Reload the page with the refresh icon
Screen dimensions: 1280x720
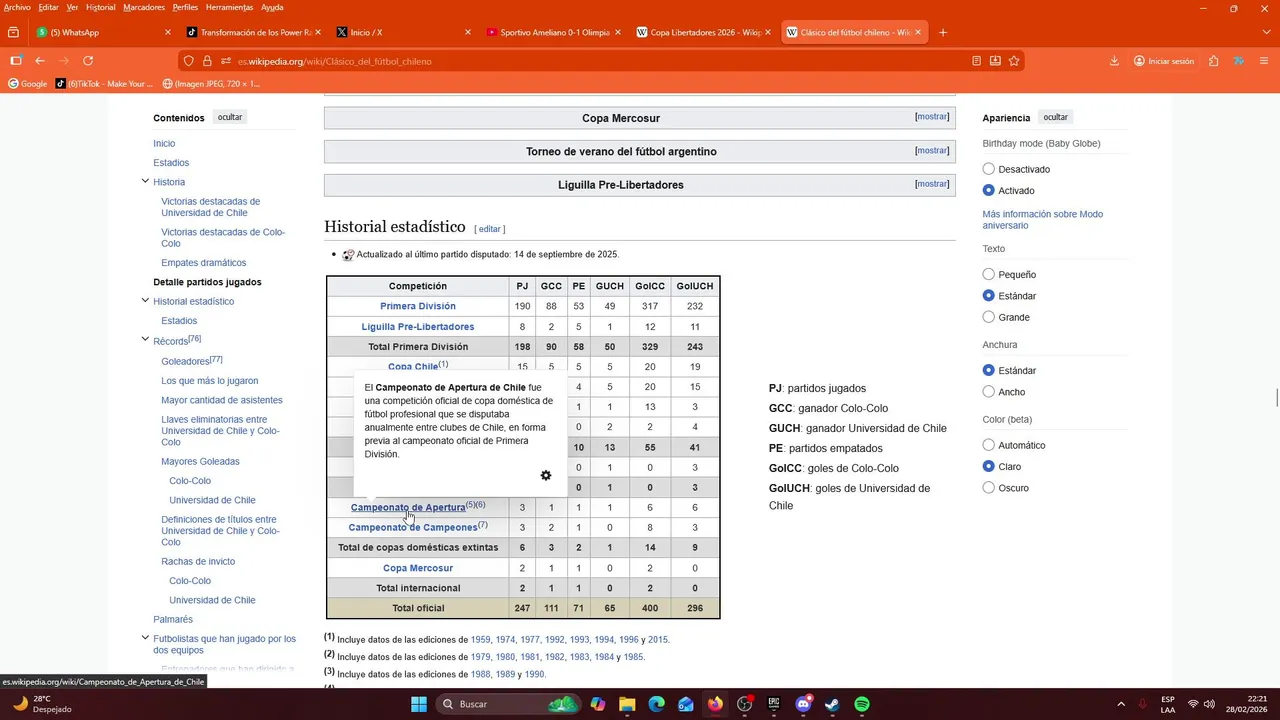coord(88,61)
